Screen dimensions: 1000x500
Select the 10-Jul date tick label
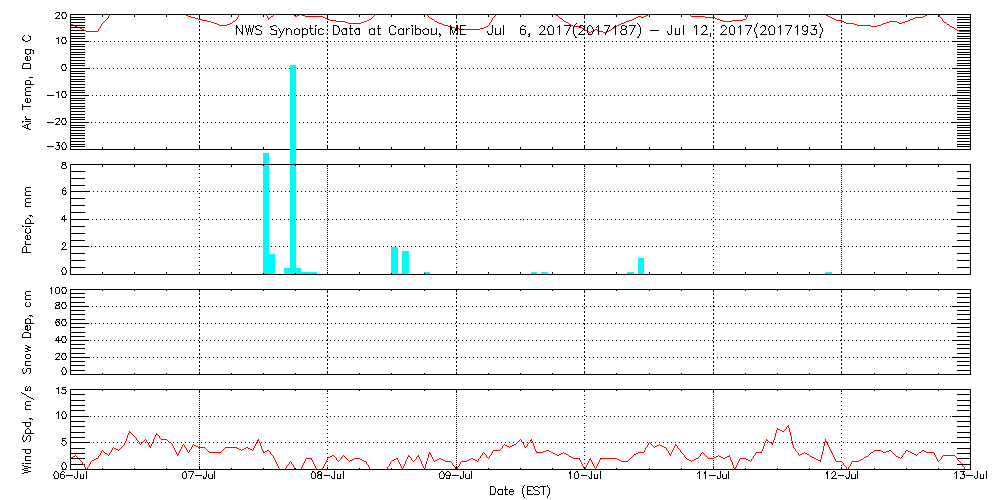pos(585,478)
